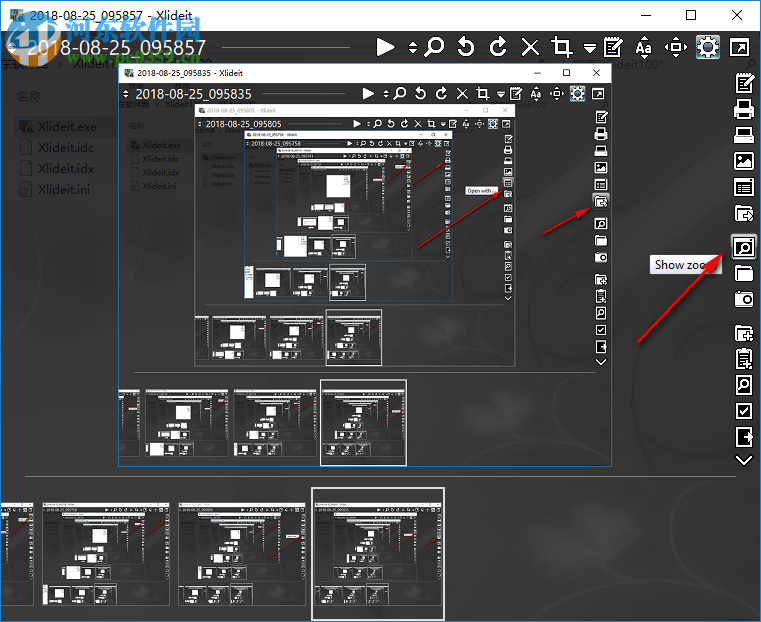Select Xlideit.exe in Explorer window behind
This screenshot has width=761, height=622.
pyautogui.click(x=67, y=127)
